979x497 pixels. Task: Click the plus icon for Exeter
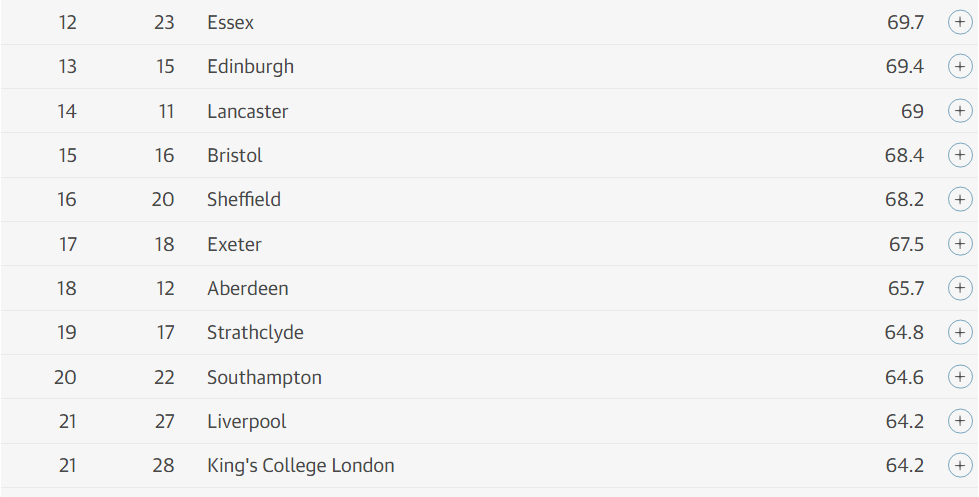pyautogui.click(x=960, y=244)
